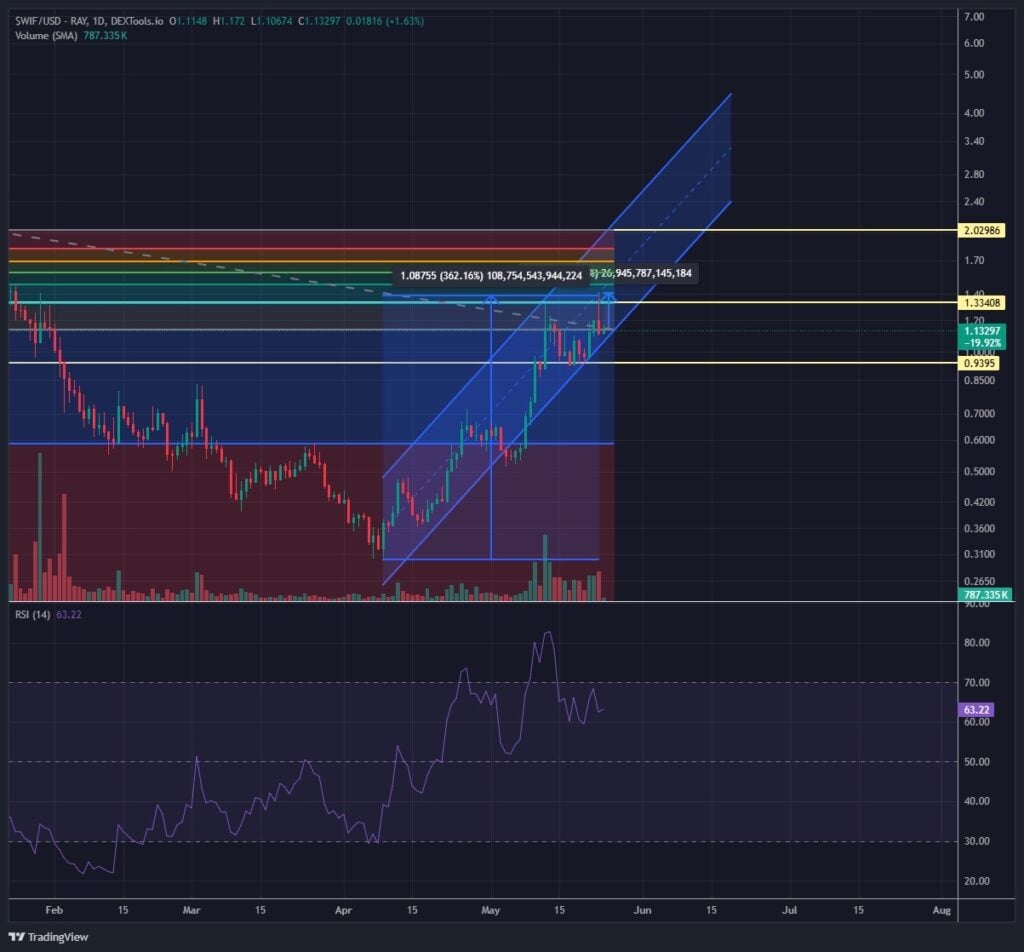Click the 63.22 RSI axis label
The height and width of the screenshot is (952, 1024).
tap(976, 710)
